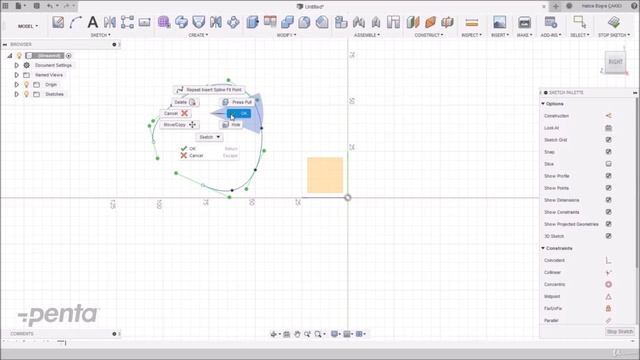Screen dimensions: 640x360
Task: Toggle the Show Points checkbox
Action: click(608, 188)
